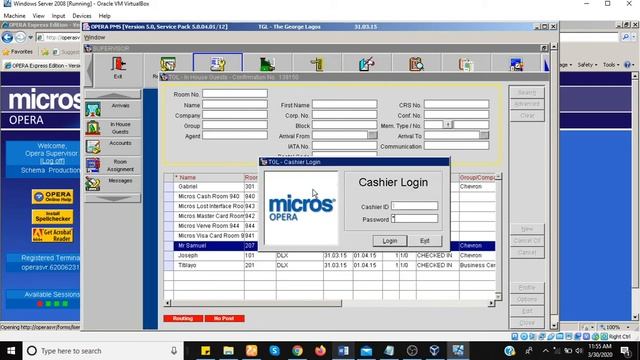The height and width of the screenshot is (360, 640).
Task: Show hidden system tray icons chevron
Action: 546,351
